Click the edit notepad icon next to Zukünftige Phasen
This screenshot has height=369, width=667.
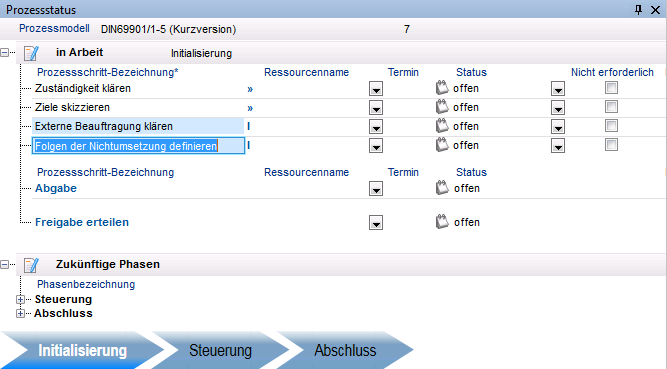[x=31, y=265]
